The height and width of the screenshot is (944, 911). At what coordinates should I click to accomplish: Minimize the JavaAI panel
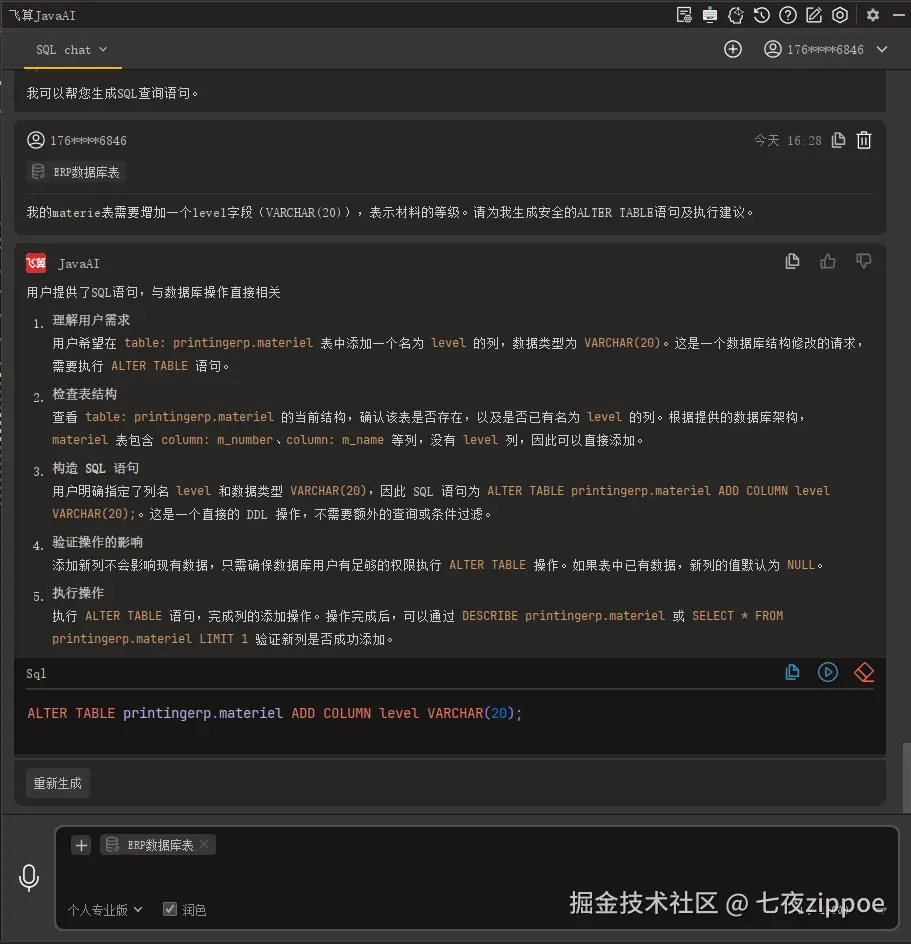pyautogui.click(x=900, y=15)
